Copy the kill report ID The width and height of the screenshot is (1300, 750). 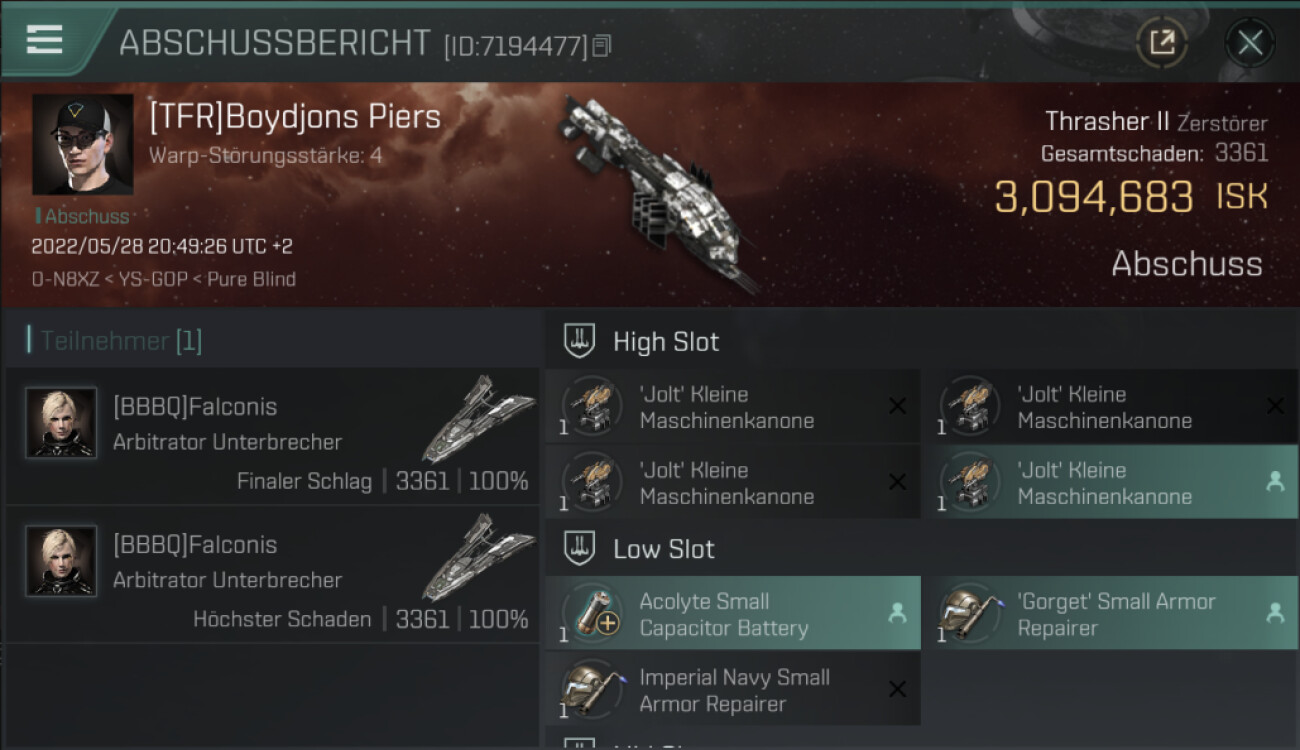coord(601,46)
